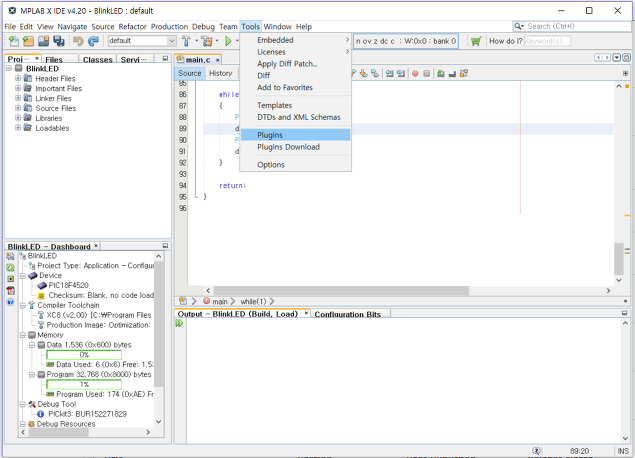This screenshot has width=635, height=458.
Task: Click main in the breadcrumb bar
Action: click(x=219, y=302)
